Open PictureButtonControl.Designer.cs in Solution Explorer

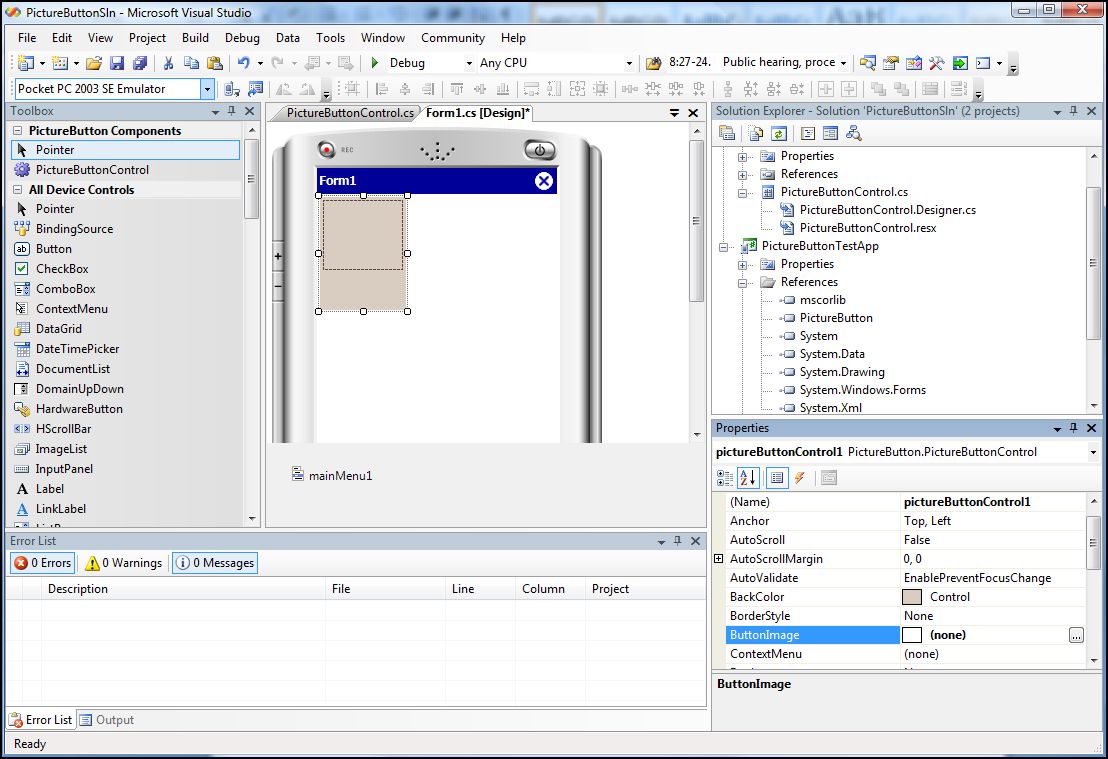tap(888, 210)
